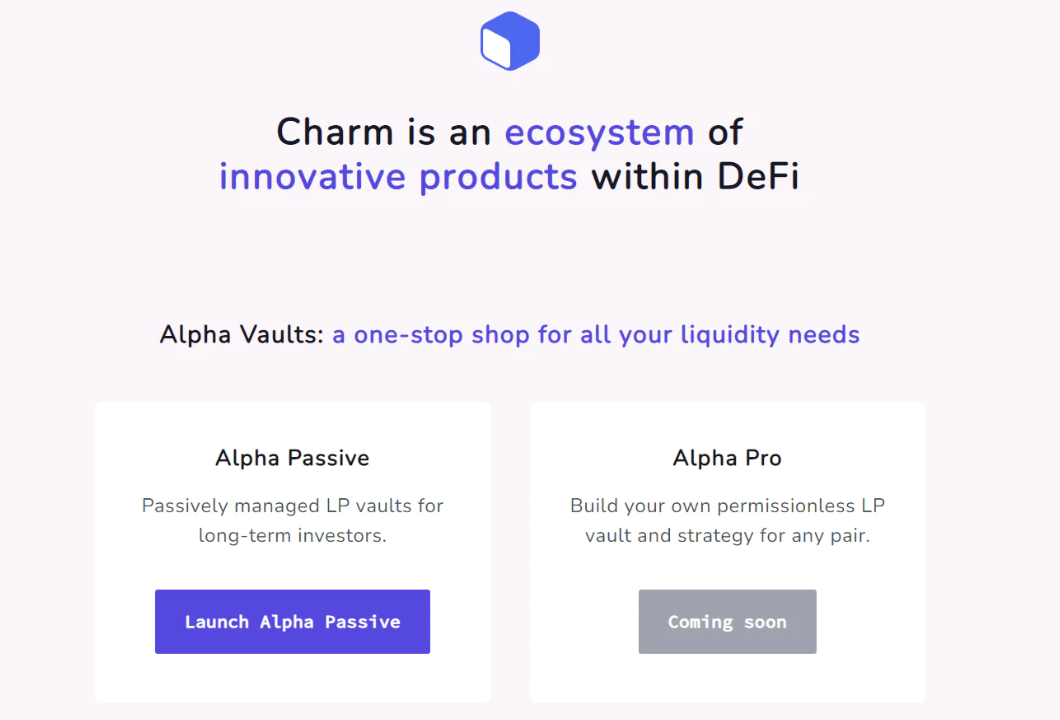Click "Build your own permissionless LP" text line
This screenshot has height=720, width=1060.
coord(727,505)
